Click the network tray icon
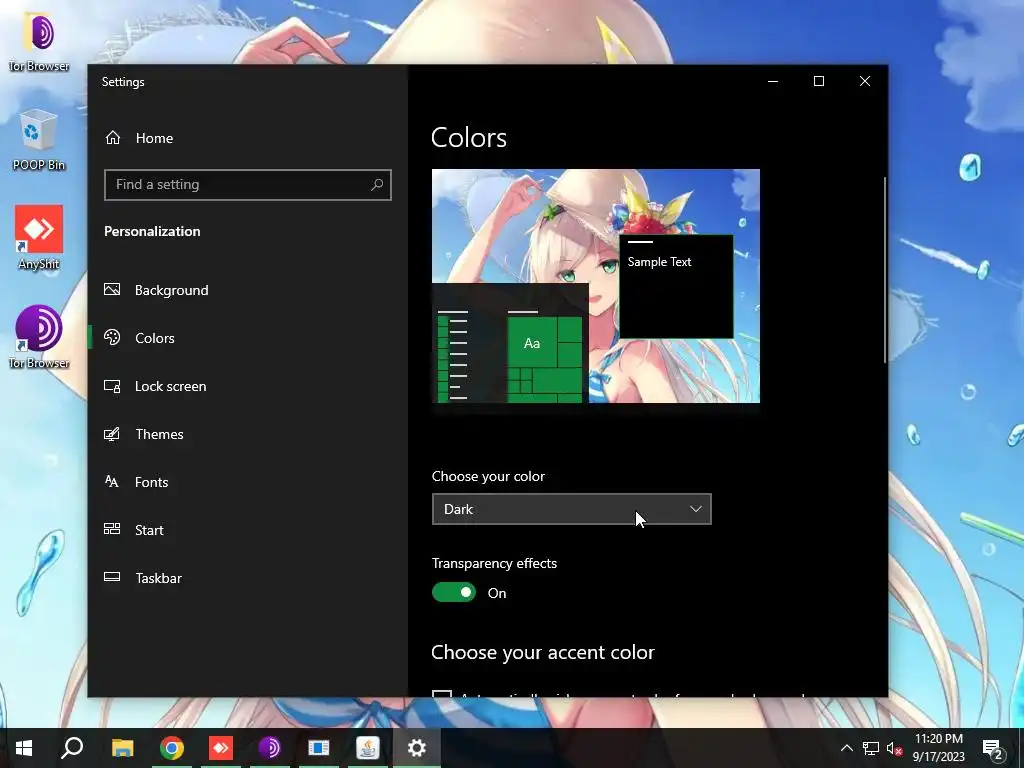 871,748
